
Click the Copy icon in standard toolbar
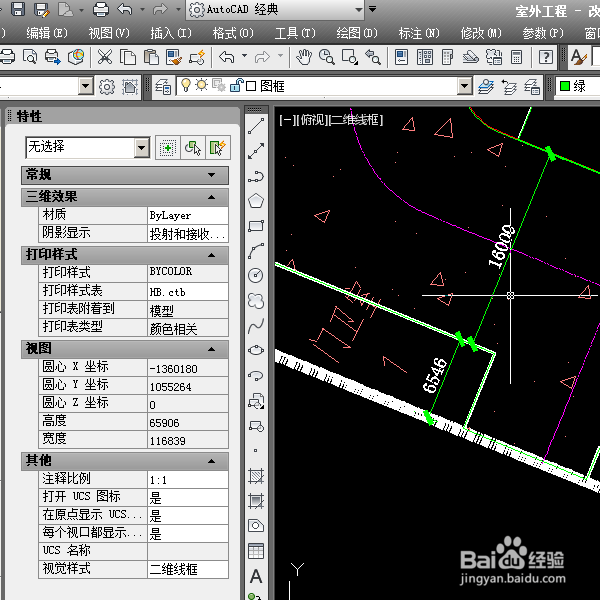[x=127, y=57]
